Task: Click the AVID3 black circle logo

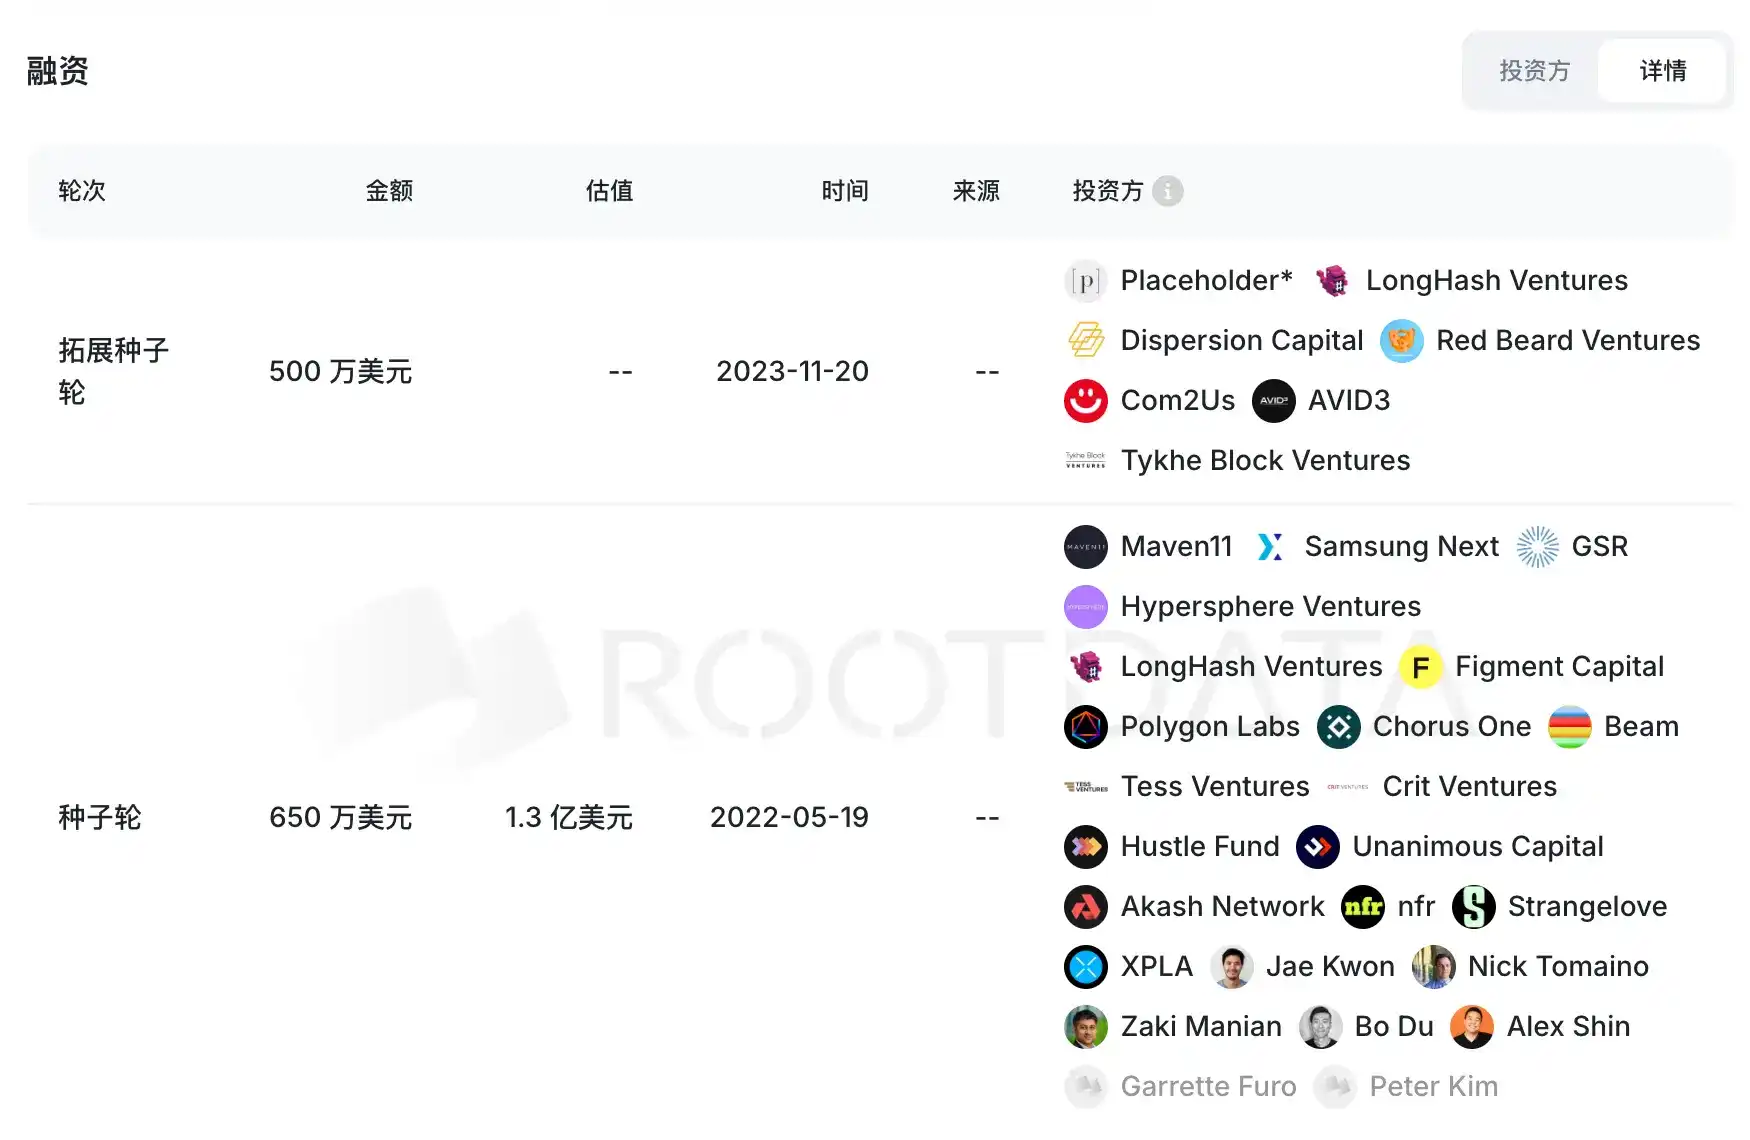Action: coord(1273,401)
